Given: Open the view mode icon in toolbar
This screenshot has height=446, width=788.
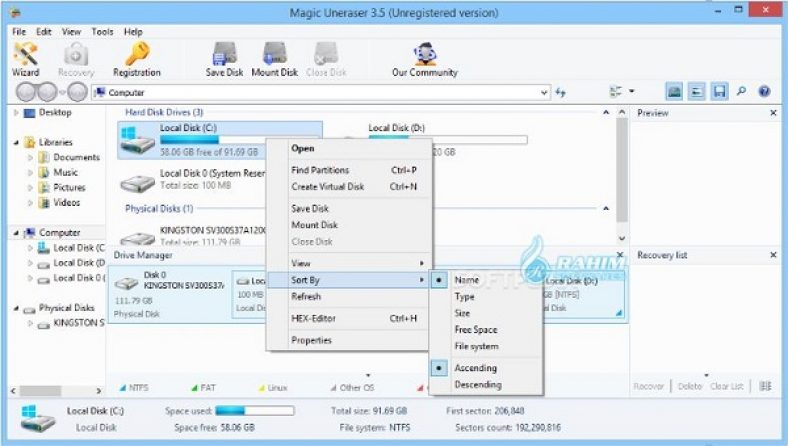Looking at the screenshot, I should 616,92.
